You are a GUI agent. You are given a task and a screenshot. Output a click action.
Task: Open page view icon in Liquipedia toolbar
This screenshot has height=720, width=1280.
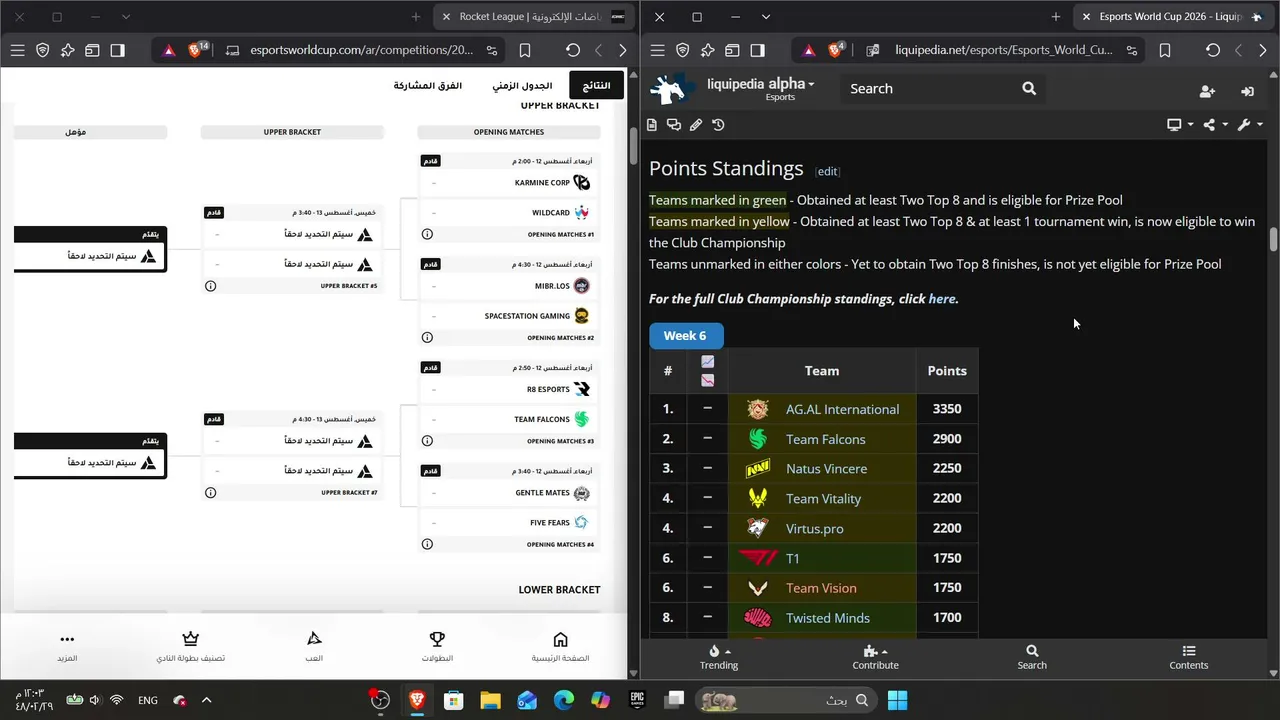652,125
